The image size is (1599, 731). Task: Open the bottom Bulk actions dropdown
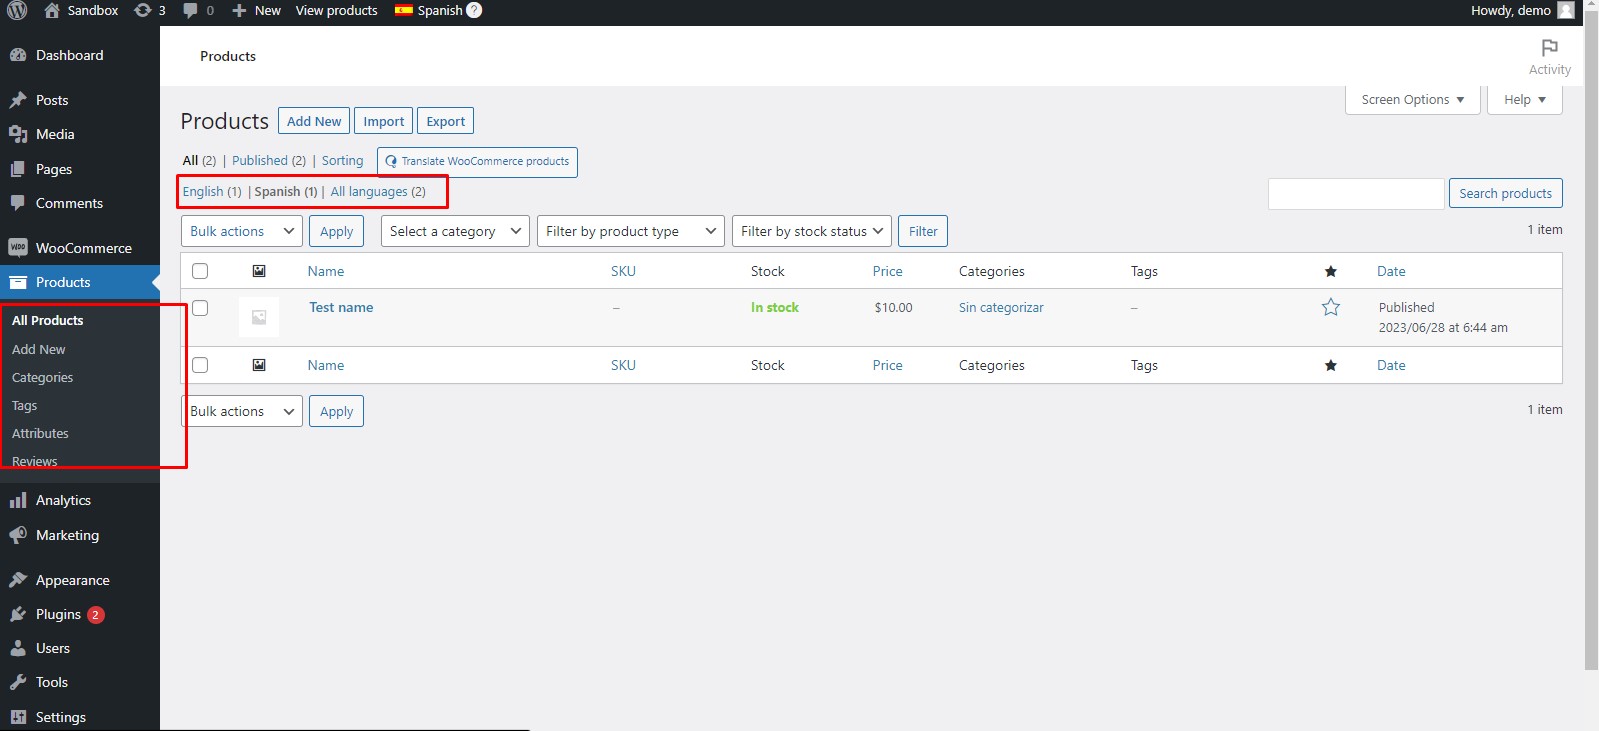click(242, 411)
